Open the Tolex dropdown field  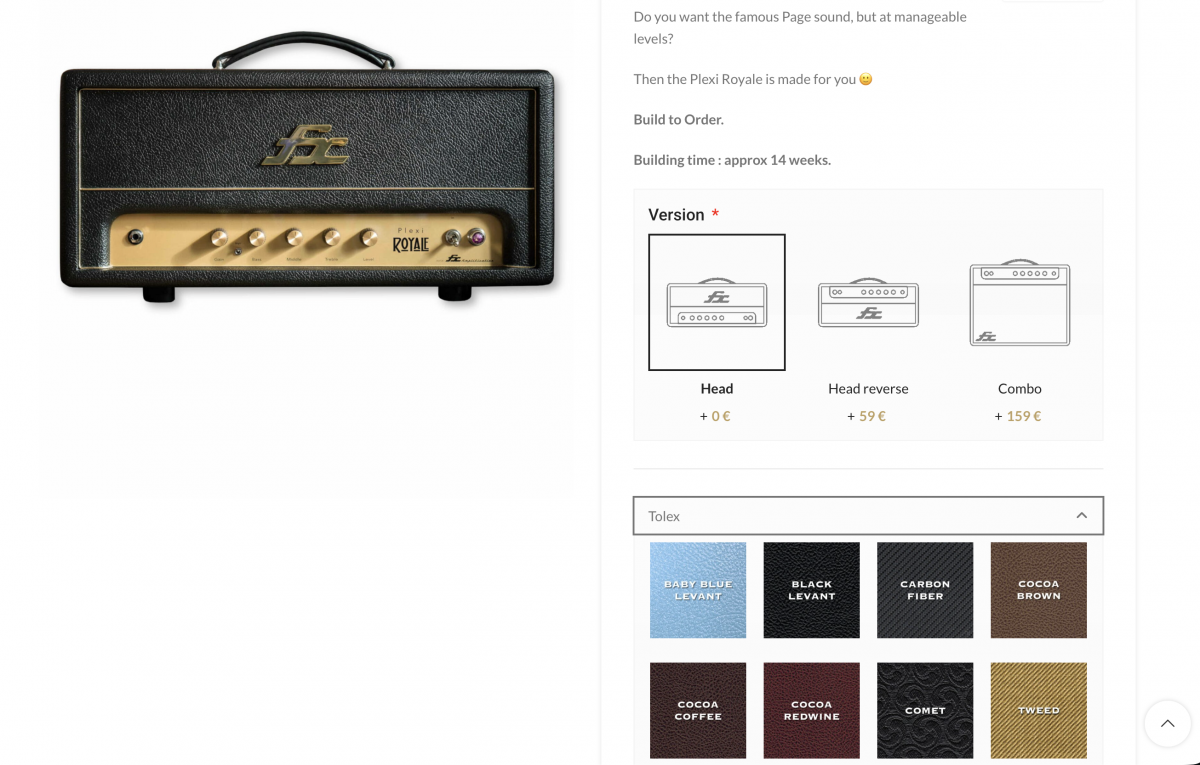coord(850,516)
